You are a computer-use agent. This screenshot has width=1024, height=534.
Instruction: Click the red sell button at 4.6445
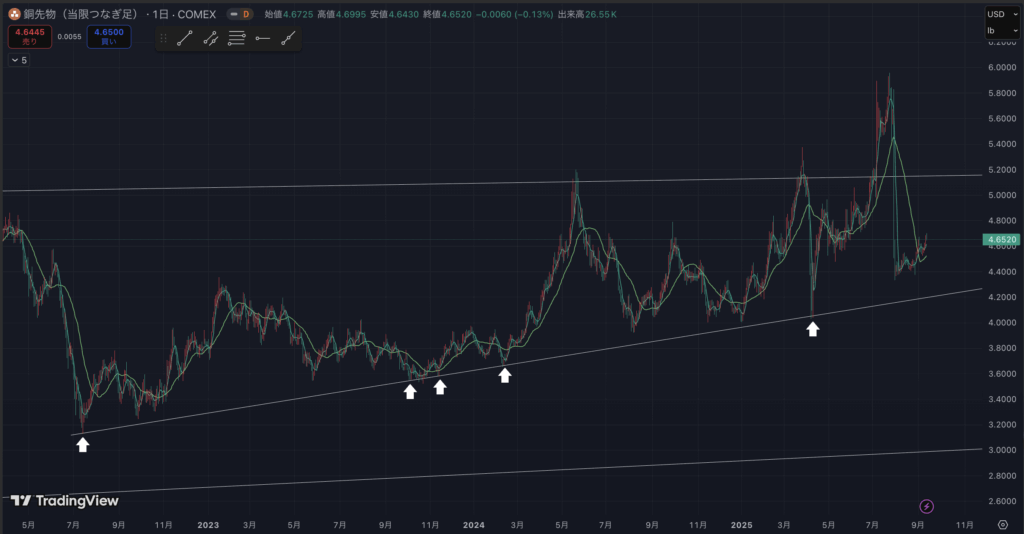pos(30,37)
